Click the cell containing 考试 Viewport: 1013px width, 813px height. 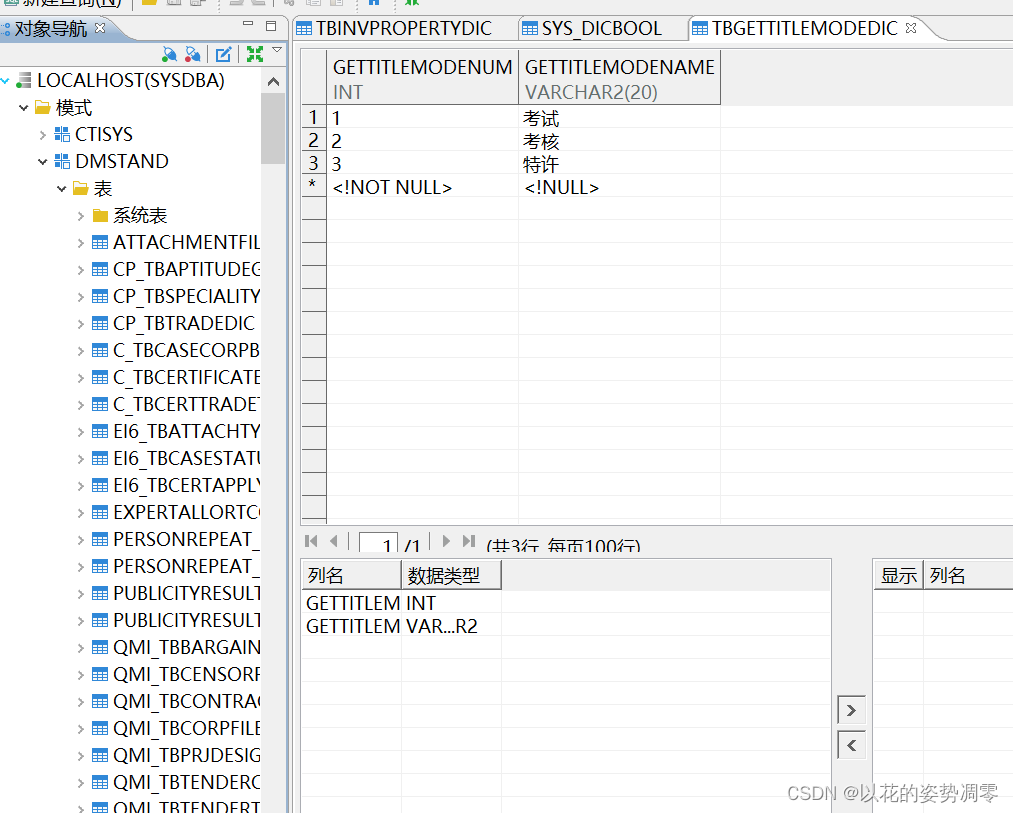click(619, 118)
